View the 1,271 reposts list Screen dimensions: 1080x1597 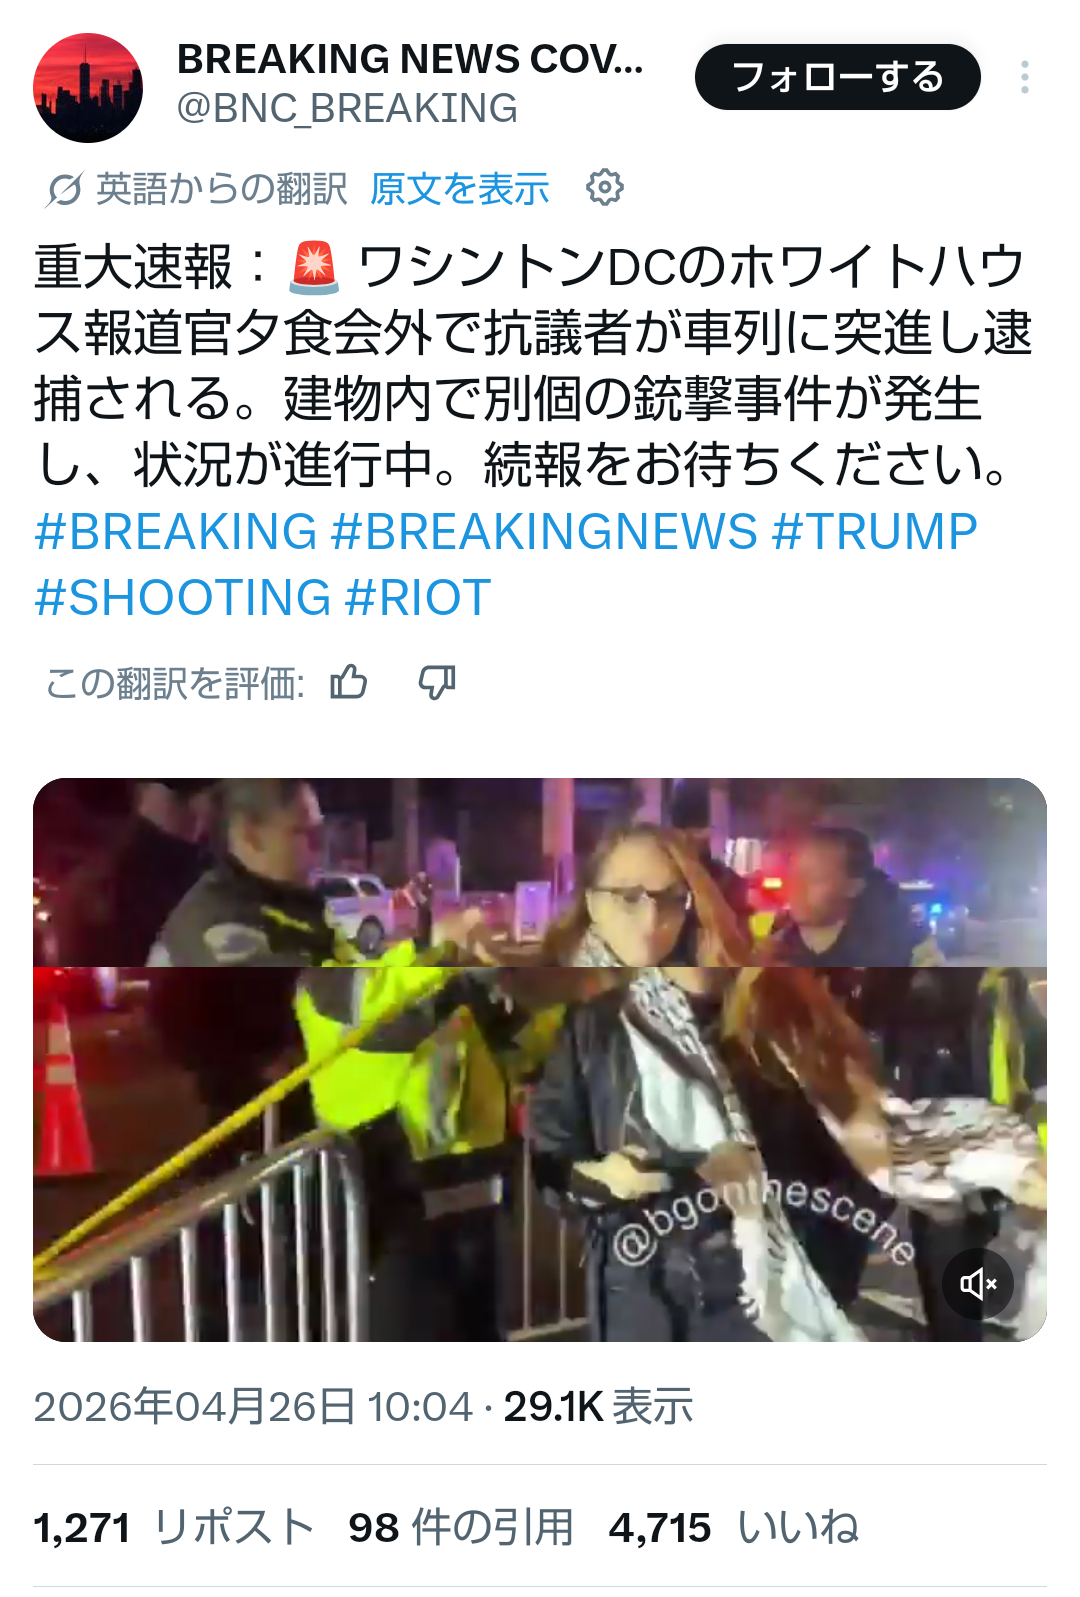(x=174, y=1527)
